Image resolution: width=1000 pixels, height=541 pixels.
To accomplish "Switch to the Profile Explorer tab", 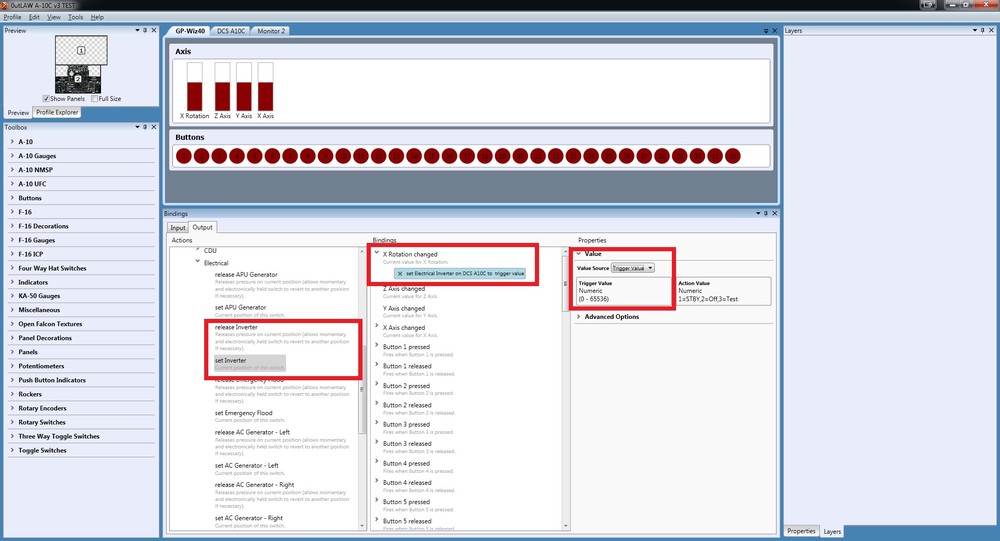I will tap(57, 112).
